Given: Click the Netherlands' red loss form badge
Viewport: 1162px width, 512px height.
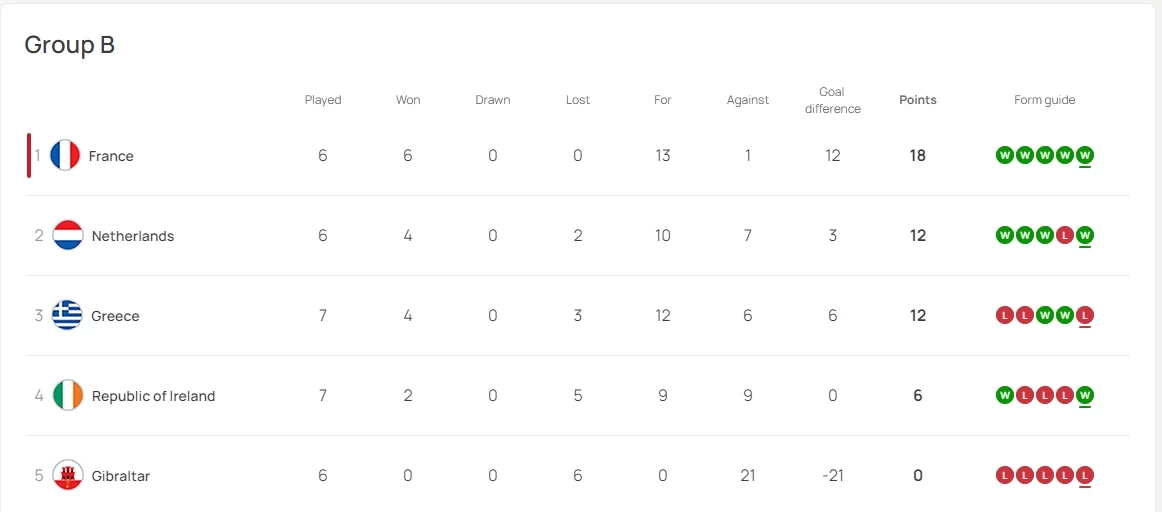Looking at the screenshot, I should click(1065, 235).
